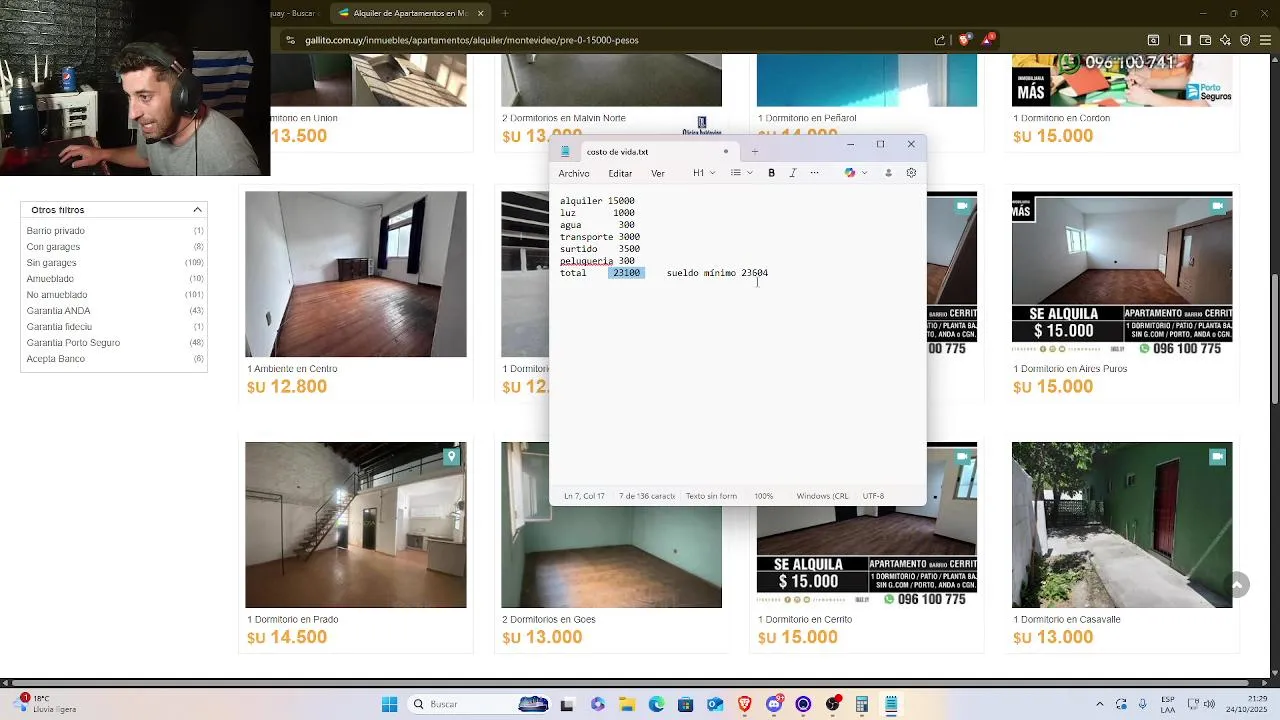Open the Brave Wallet icon
This screenshot has width=1280, height=720.
point(1205,40)
